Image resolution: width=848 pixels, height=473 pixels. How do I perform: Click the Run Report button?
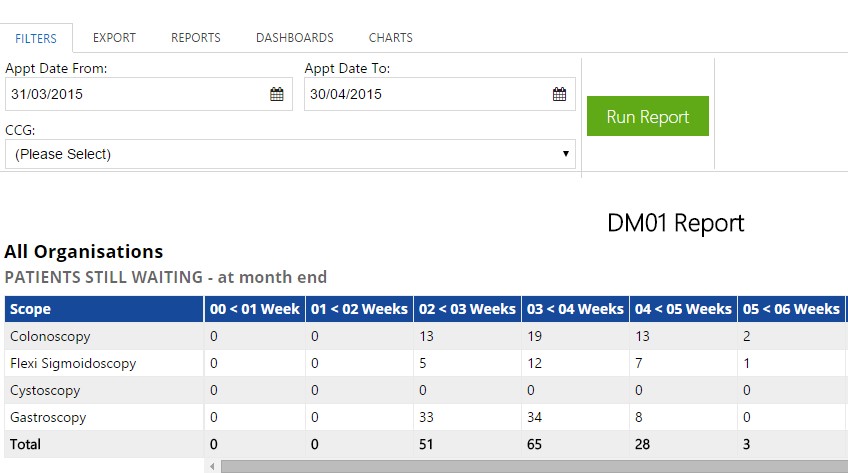pos(647,116)
